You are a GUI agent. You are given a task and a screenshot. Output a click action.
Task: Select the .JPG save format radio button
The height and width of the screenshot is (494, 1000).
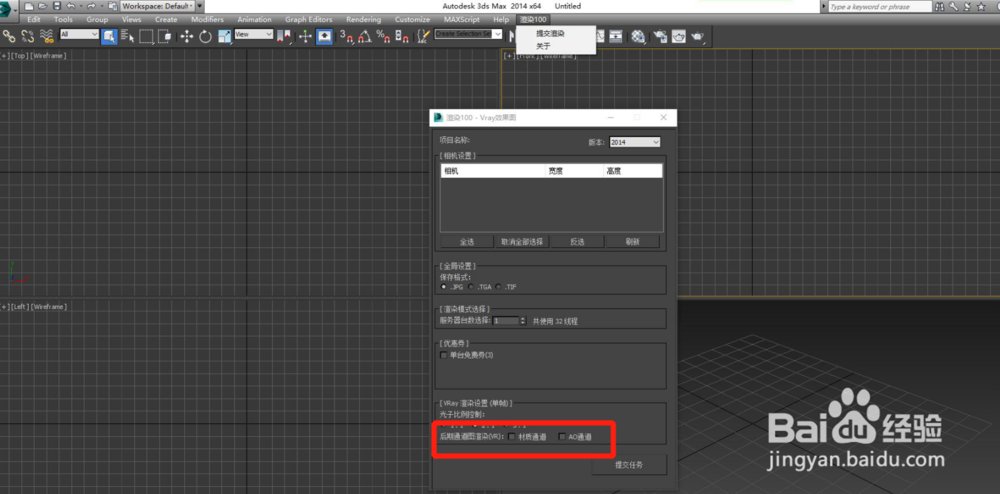click(444, 287)
